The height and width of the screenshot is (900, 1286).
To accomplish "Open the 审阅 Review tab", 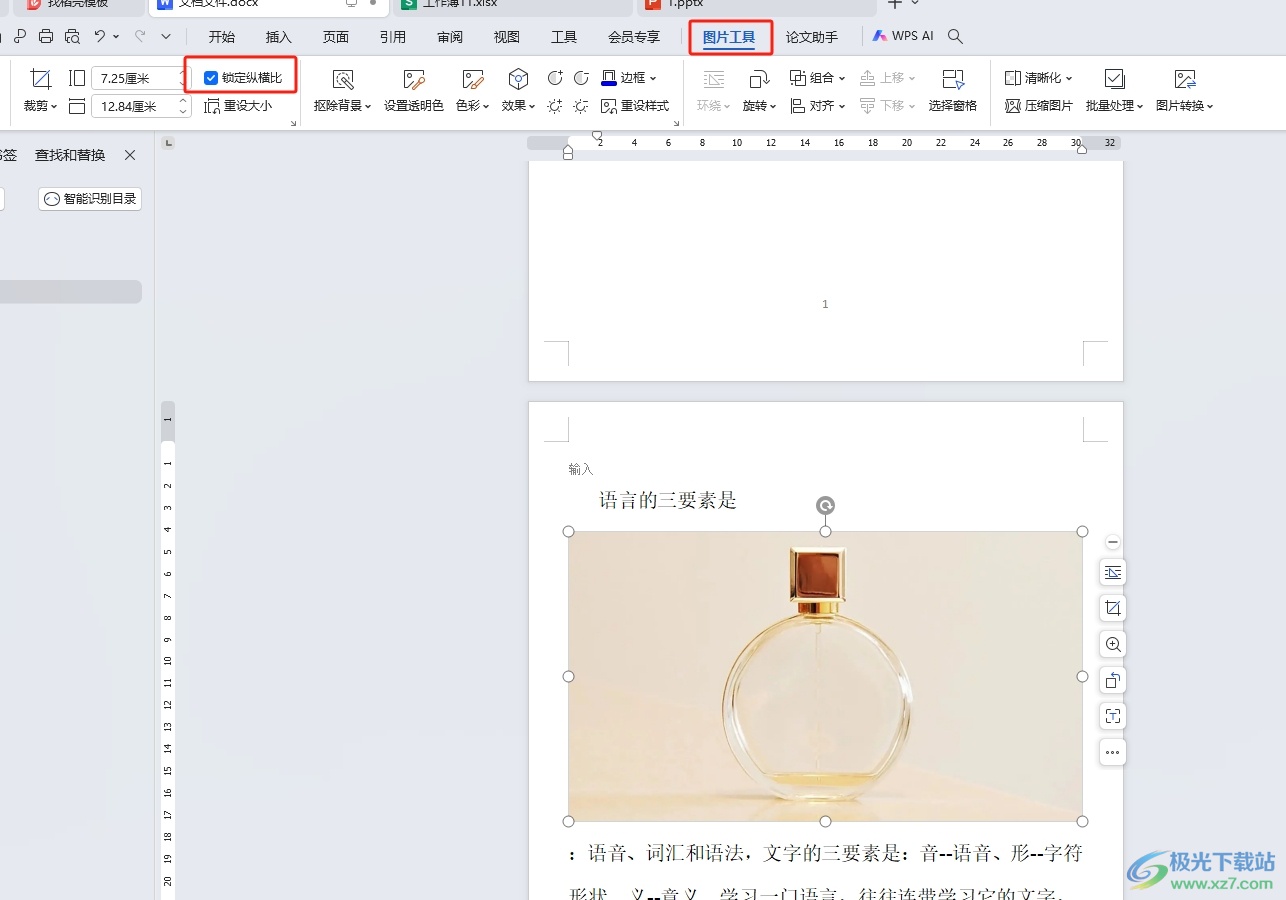I will point(450,37).
